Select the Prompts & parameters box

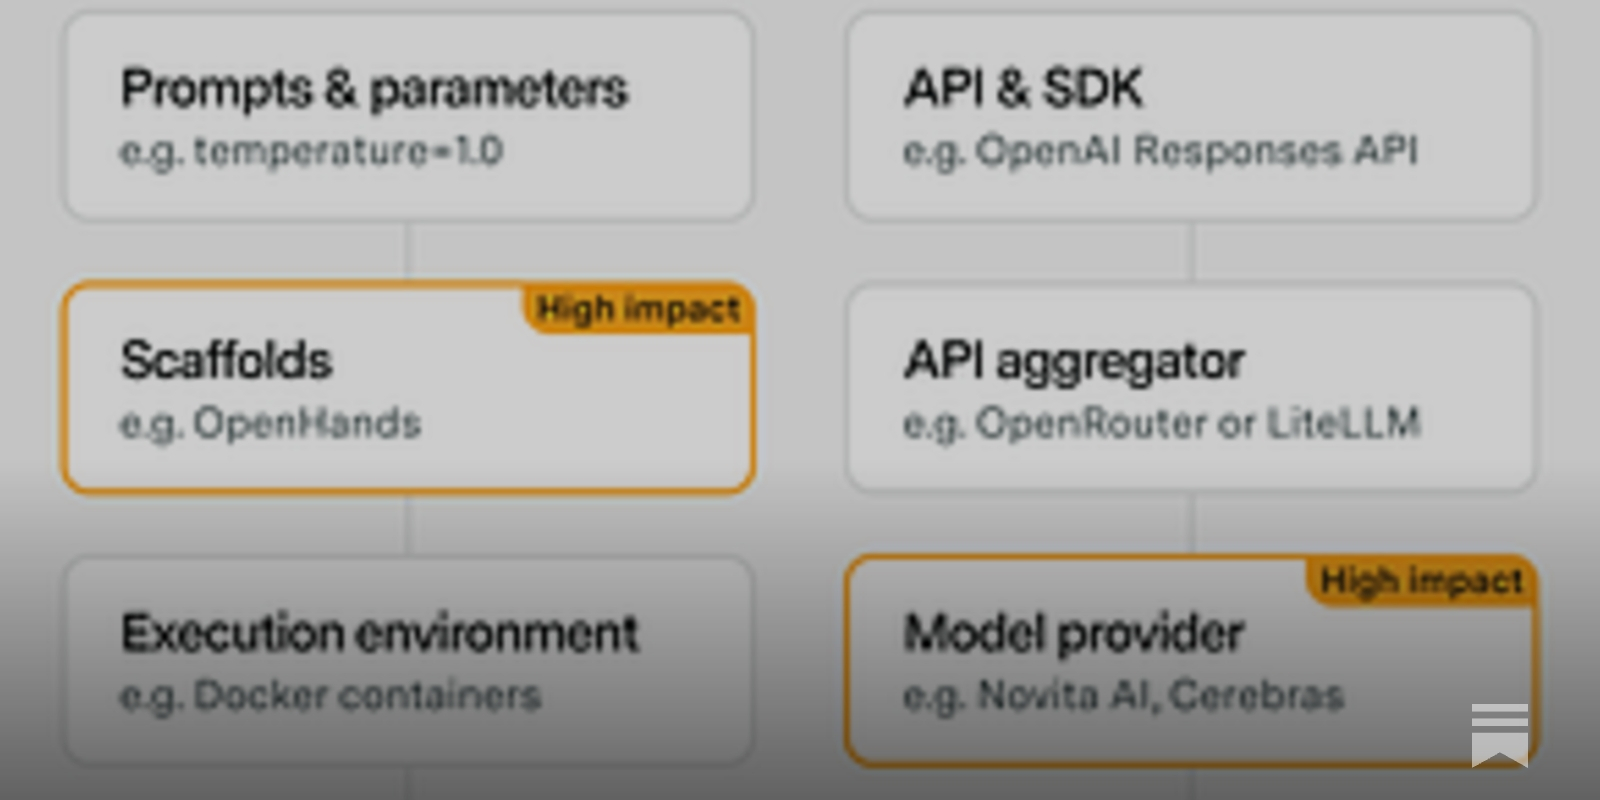408,116
